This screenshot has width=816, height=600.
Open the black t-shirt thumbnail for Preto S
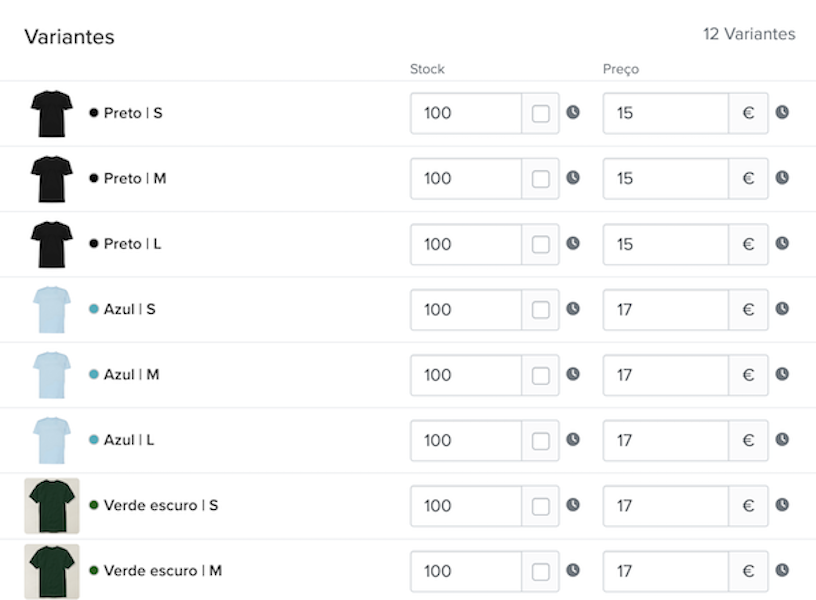[x=52, y=113]
